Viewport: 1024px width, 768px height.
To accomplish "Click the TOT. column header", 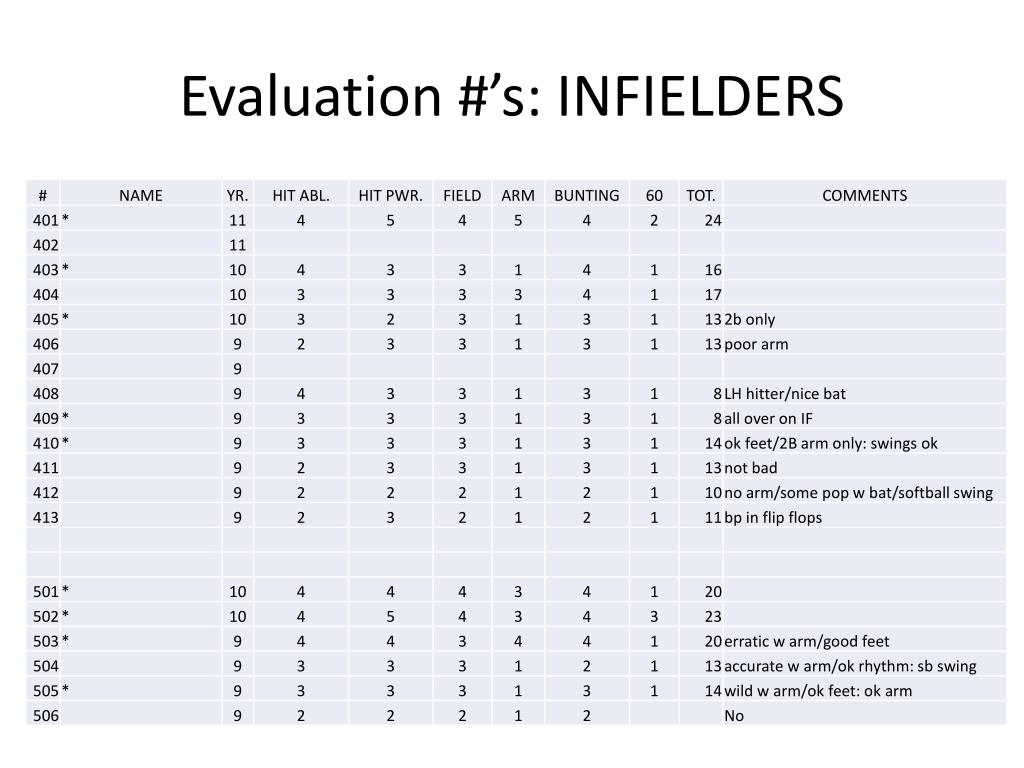I will point(701,195).
